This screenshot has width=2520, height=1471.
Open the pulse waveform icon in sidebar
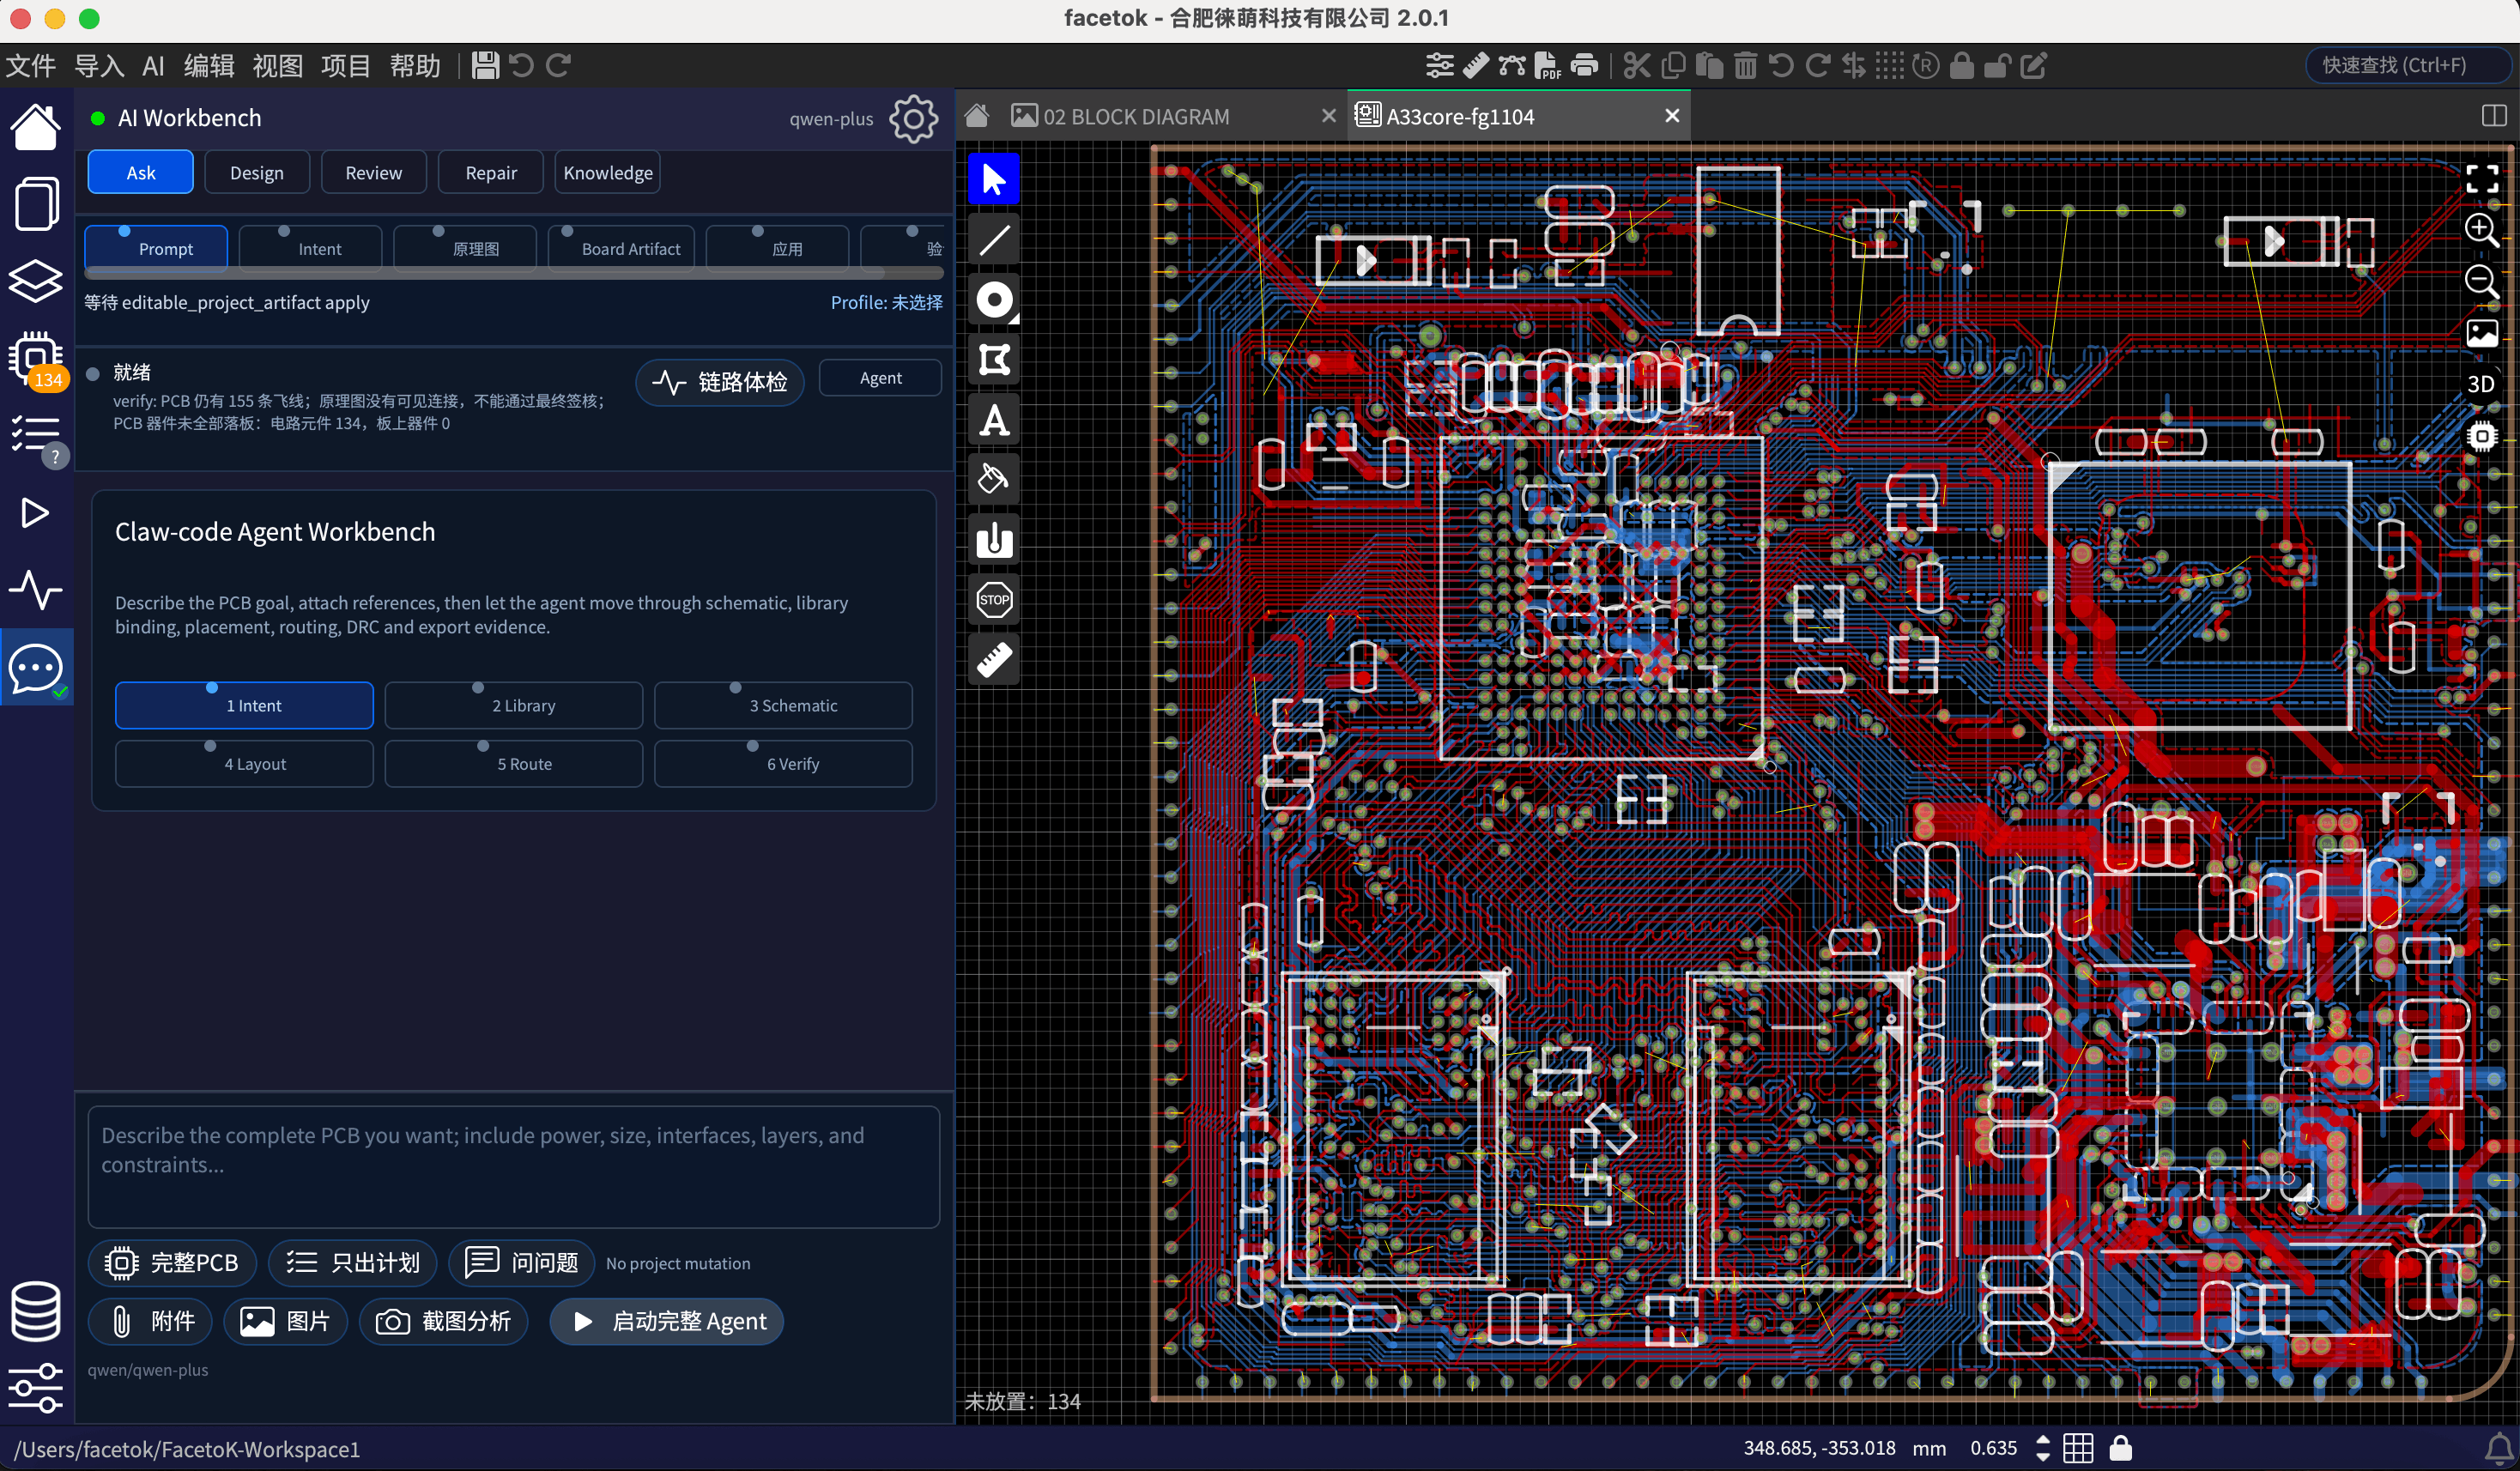coord(36,590)
